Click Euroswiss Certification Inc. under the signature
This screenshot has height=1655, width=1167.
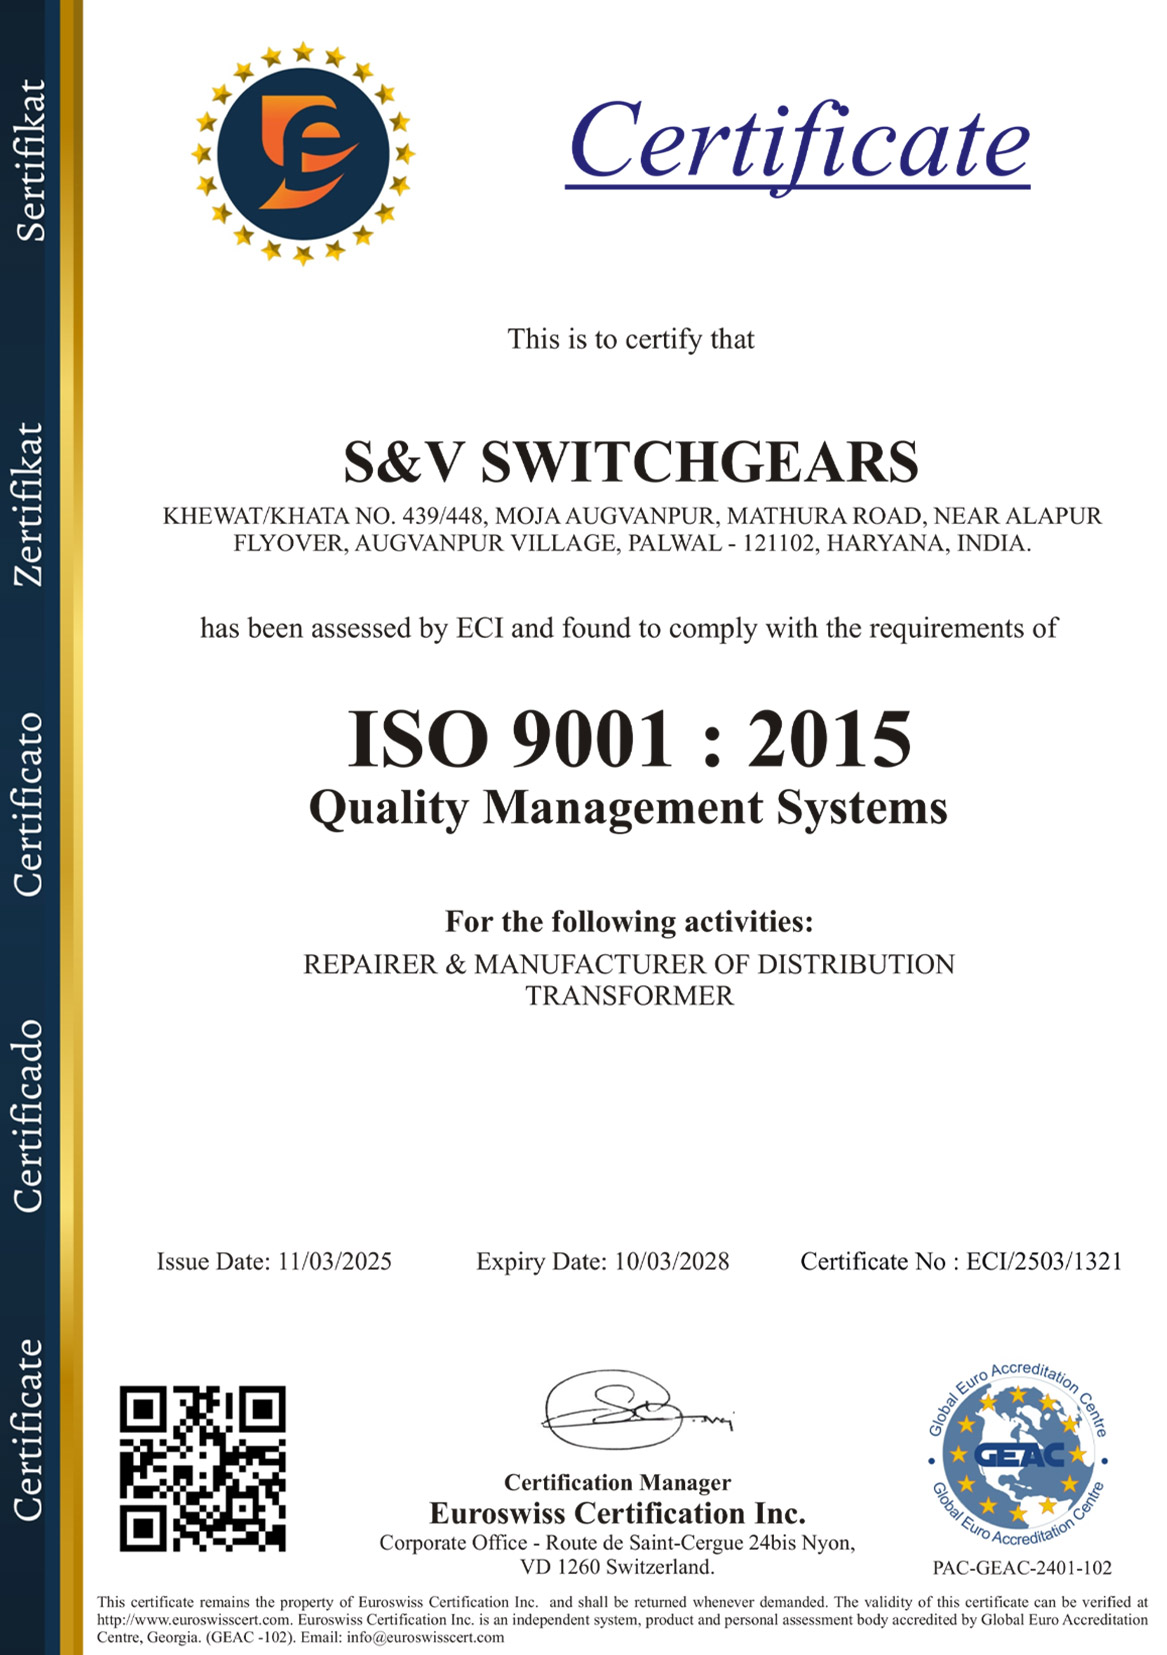coord(617,1513)
